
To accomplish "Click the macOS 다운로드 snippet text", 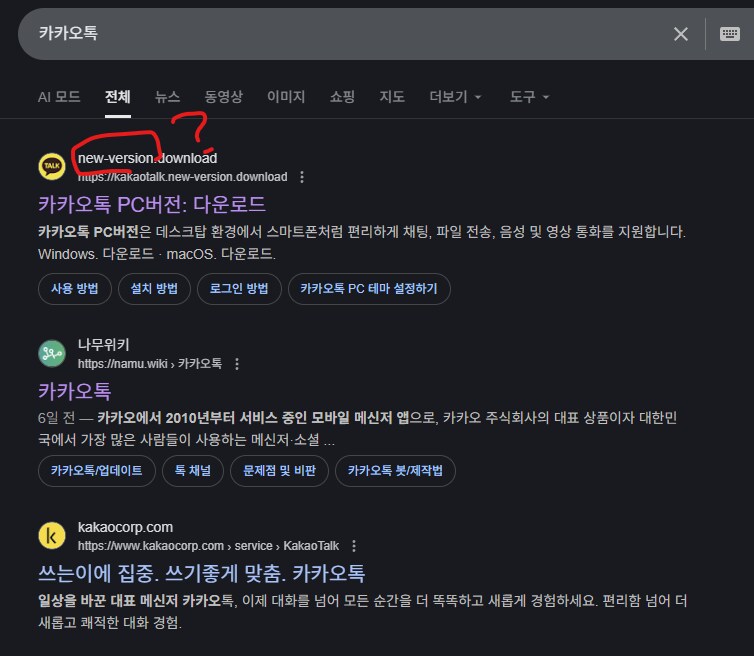I will (221, 254).
